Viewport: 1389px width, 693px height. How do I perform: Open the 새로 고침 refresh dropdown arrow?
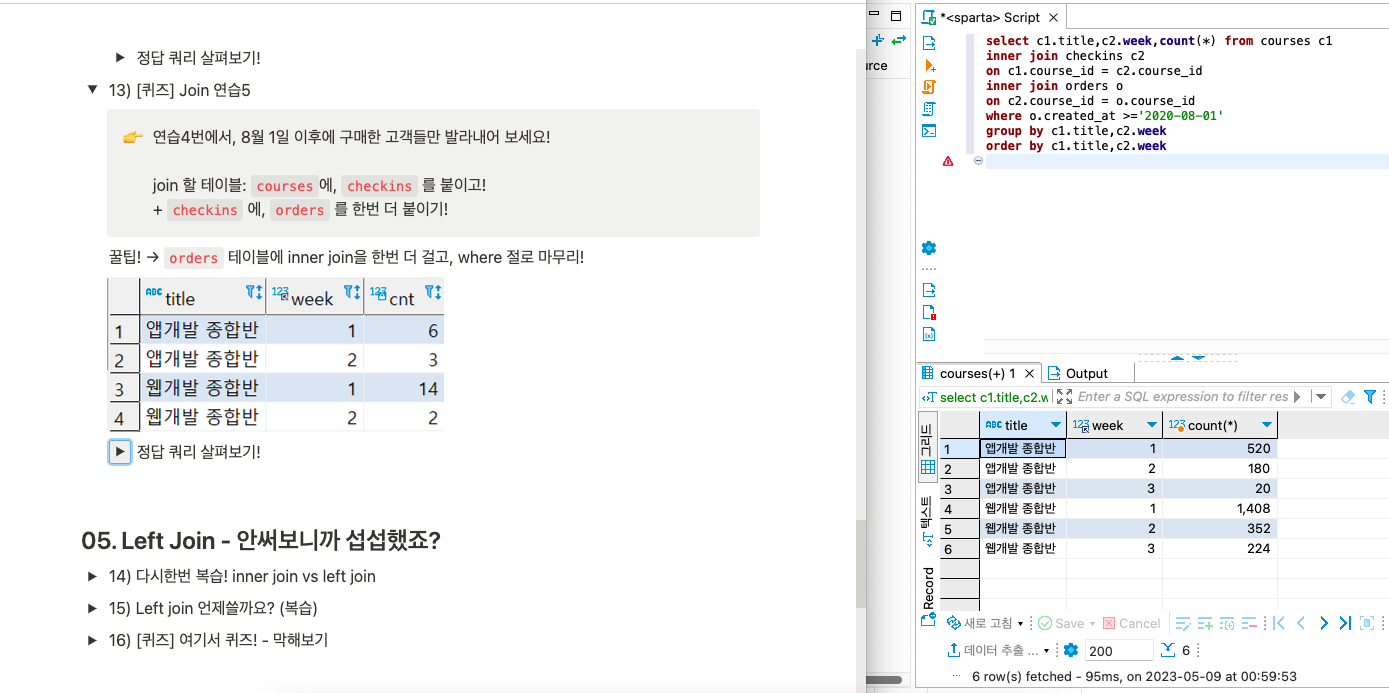coord(1021,624)
